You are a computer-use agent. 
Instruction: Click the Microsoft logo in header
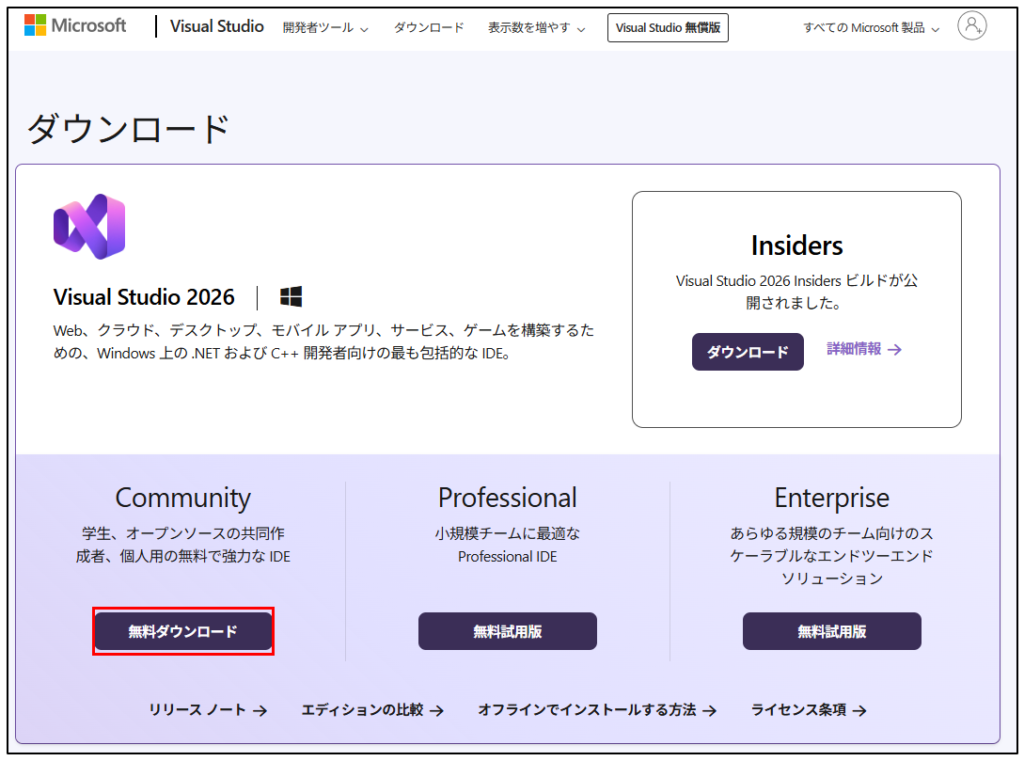[75, 26]
